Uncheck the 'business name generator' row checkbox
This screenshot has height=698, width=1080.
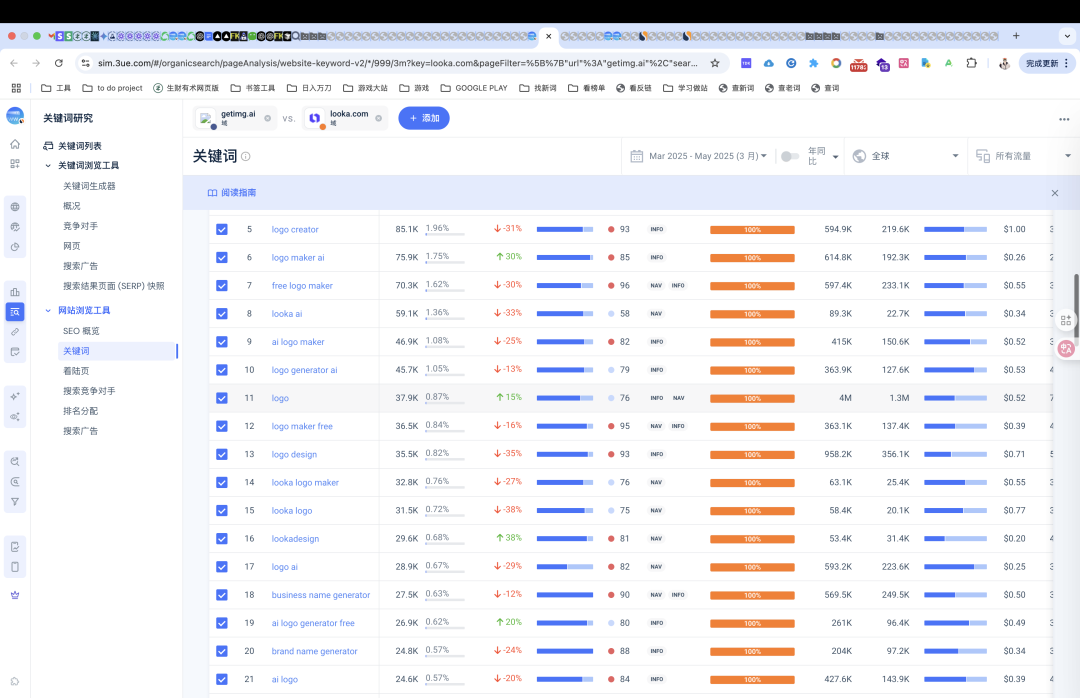coord(222,595)
